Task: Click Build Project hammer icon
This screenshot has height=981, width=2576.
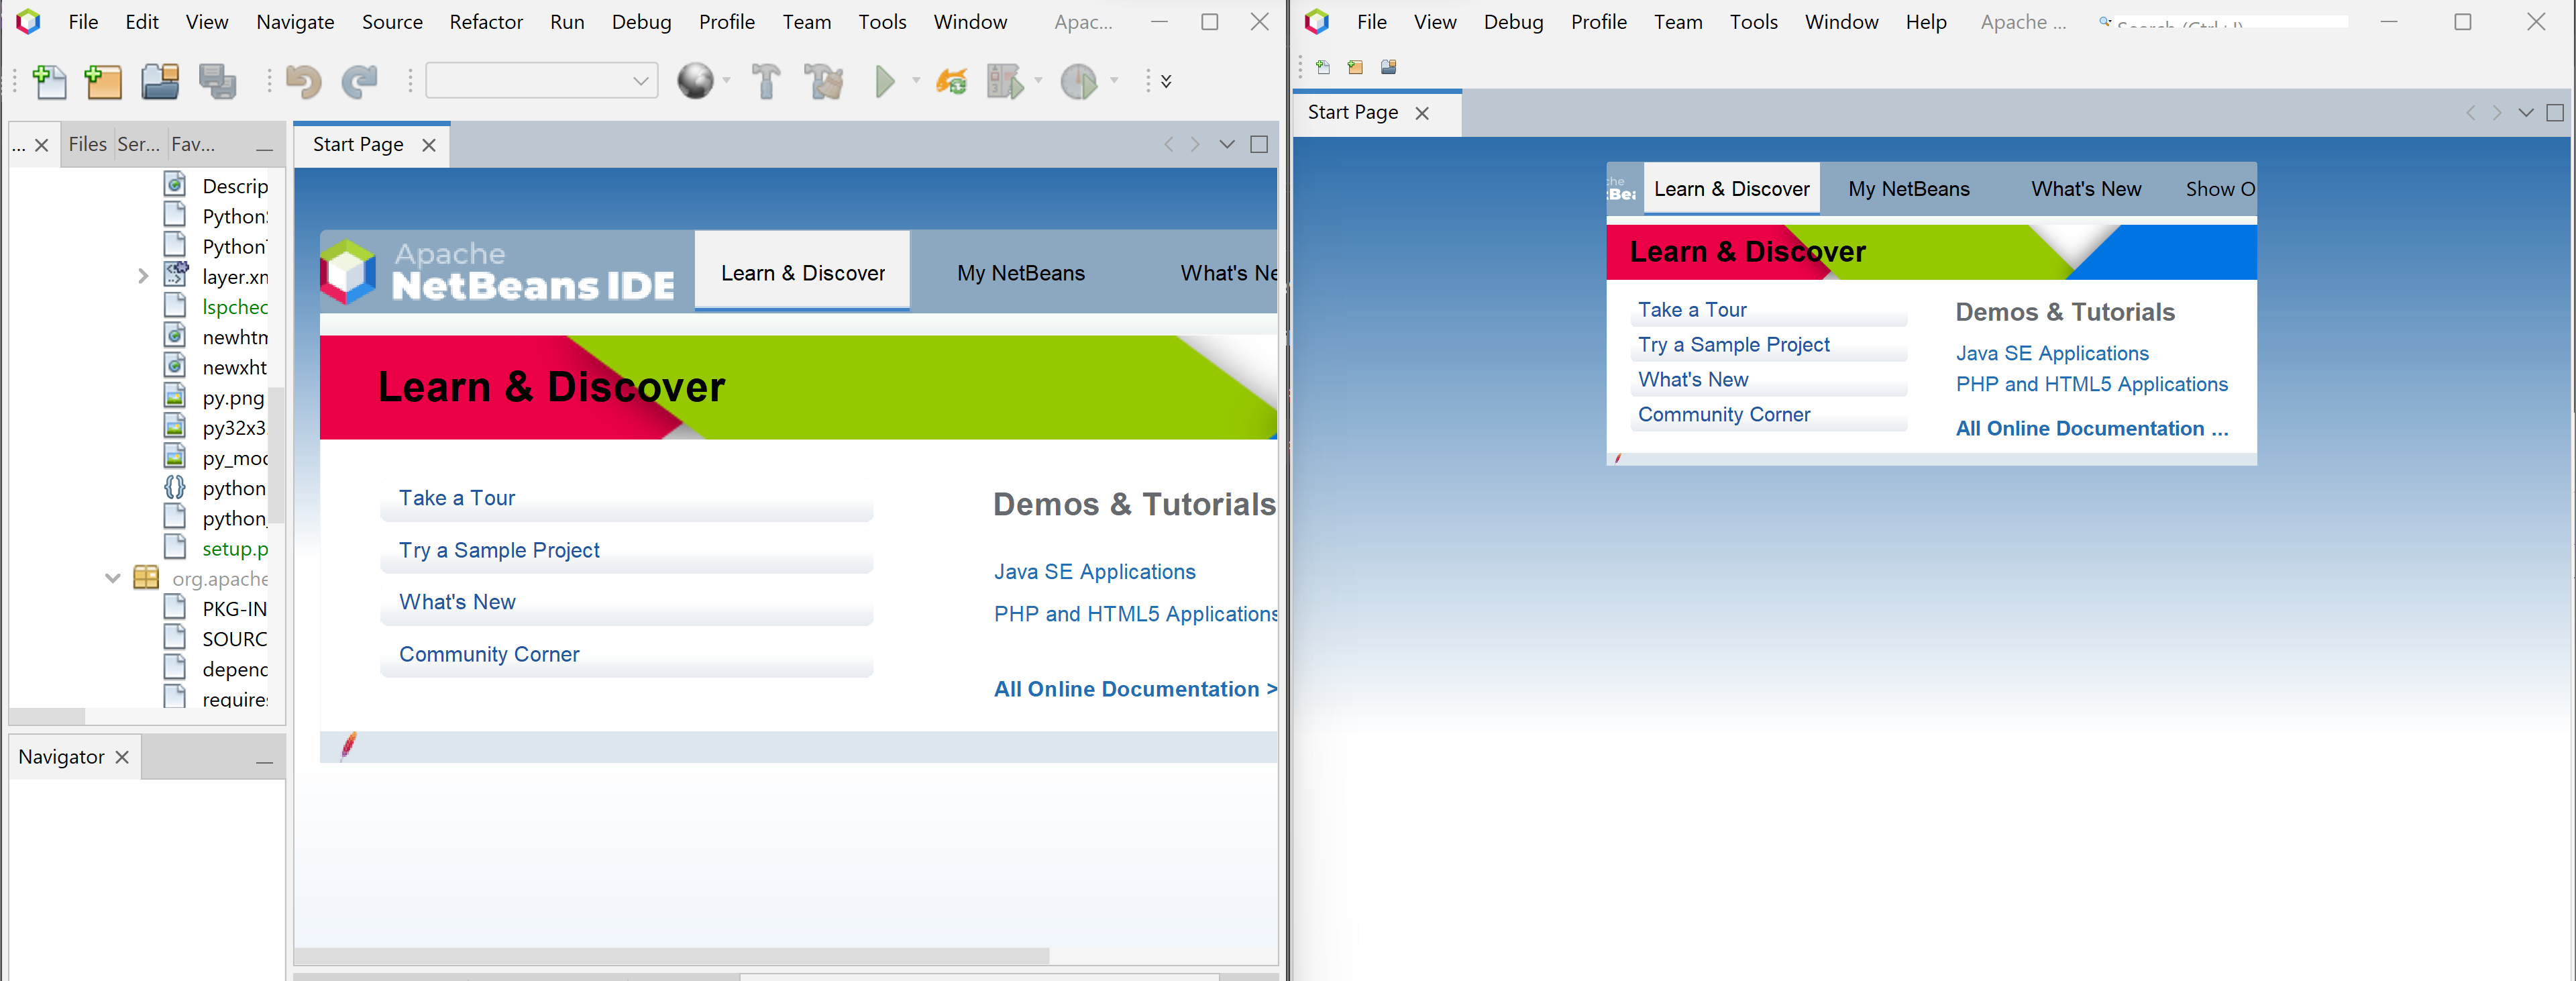Action: (x=766, y=81)
